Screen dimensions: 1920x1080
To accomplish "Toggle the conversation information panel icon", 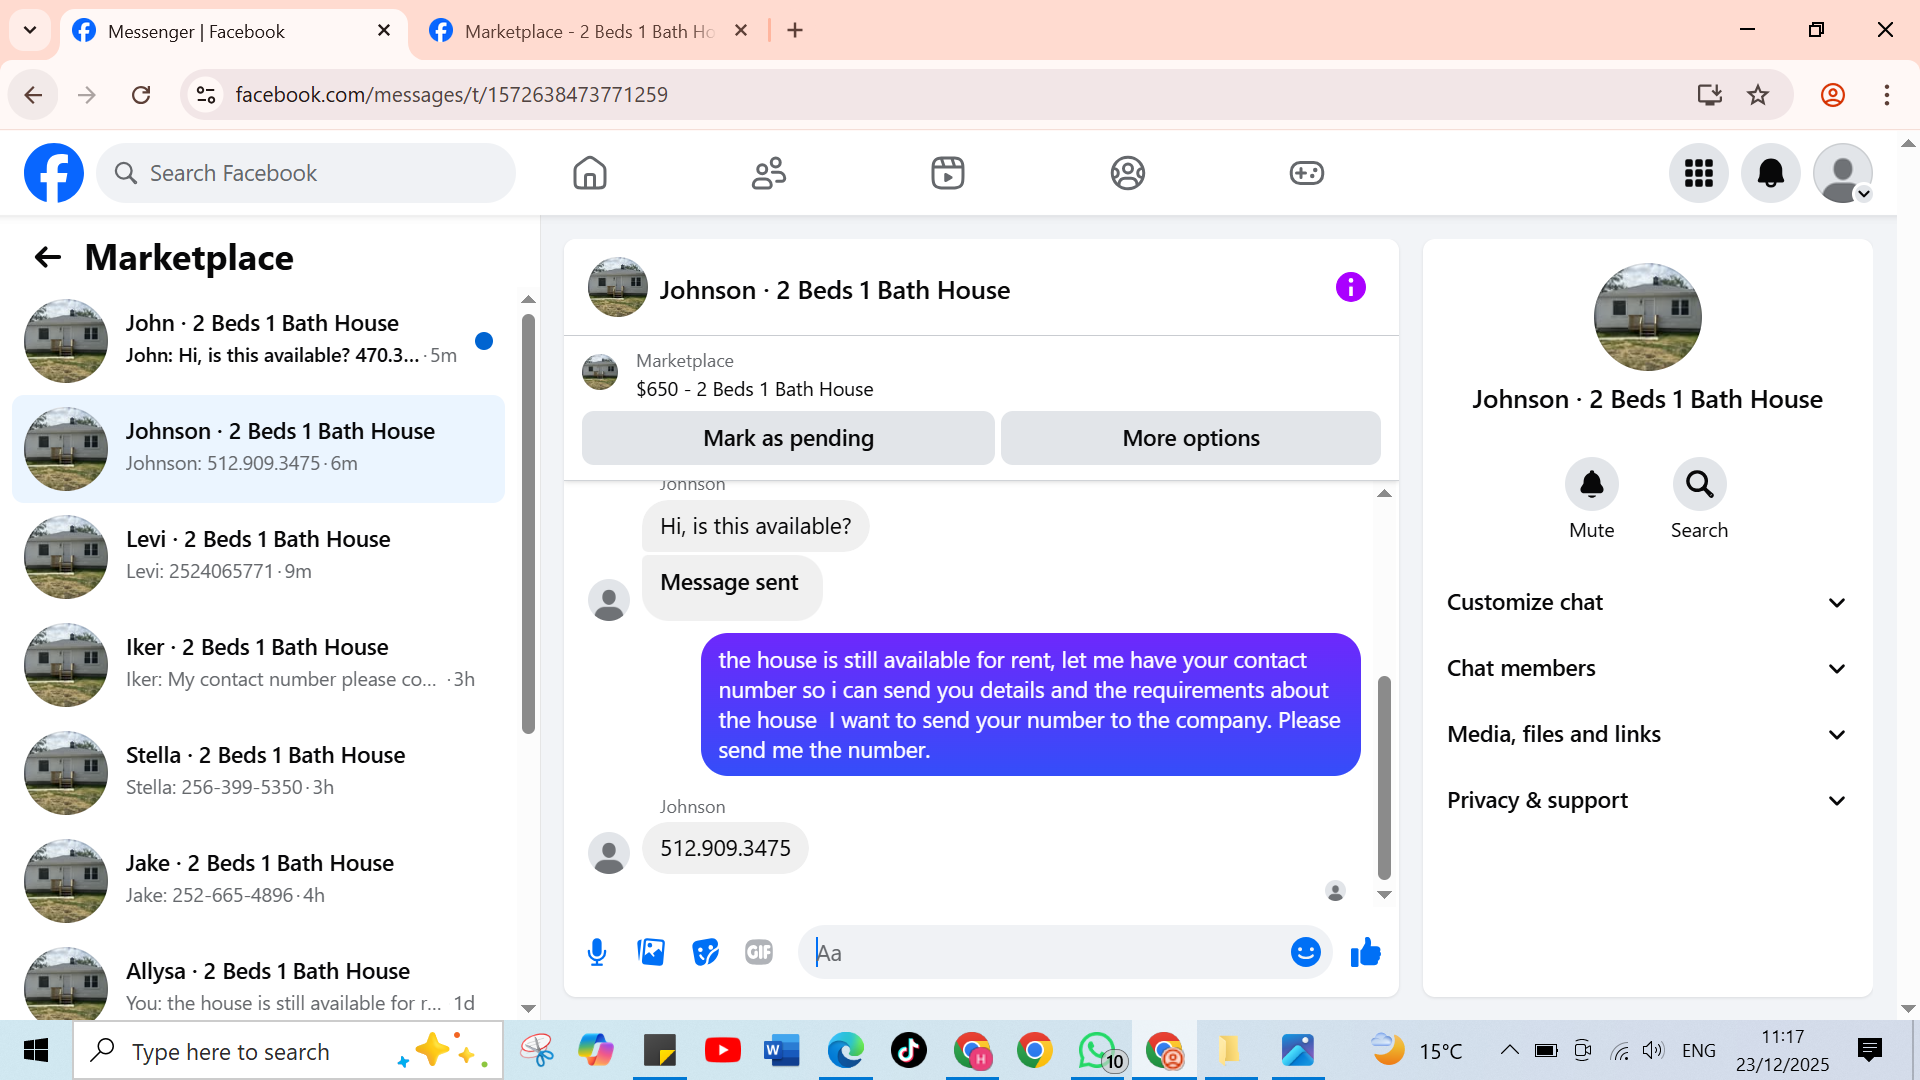I will pyautogui.click(x=1350, y=288).
